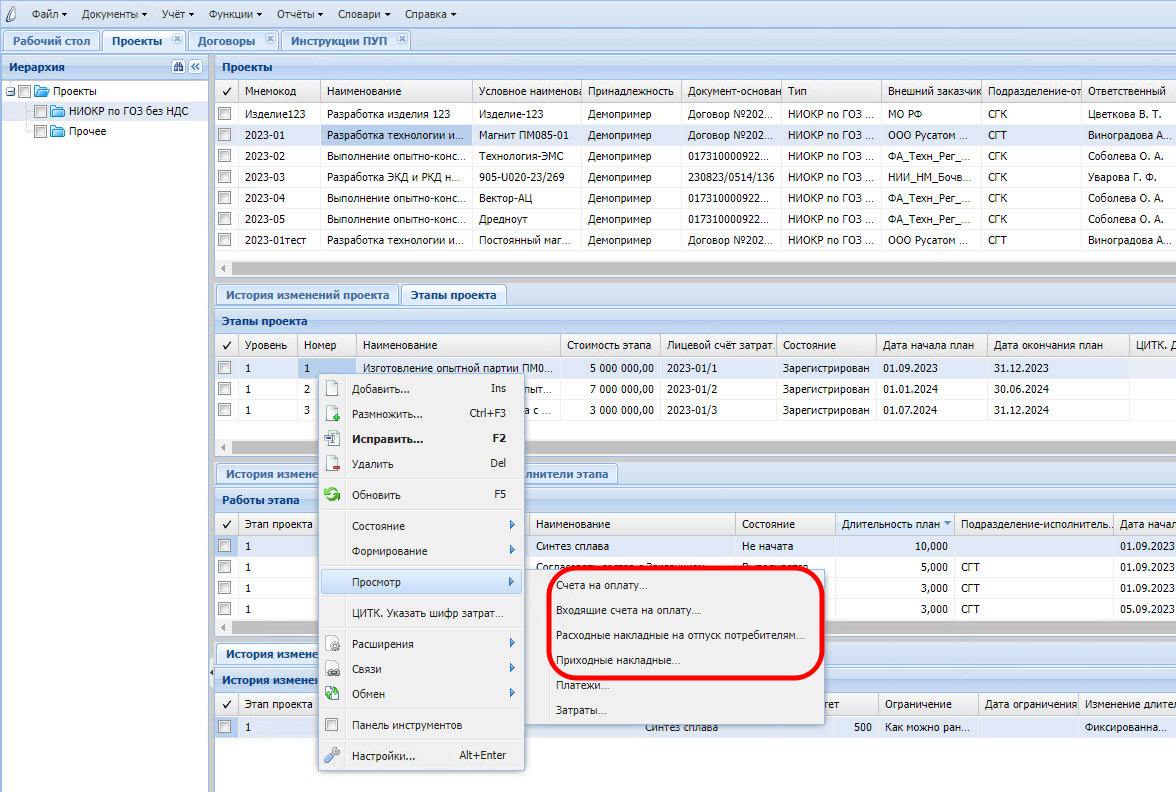Viewport: 1176px width, 792px height.
Task: Open the История изменений проекта tab
Action: 307,295
